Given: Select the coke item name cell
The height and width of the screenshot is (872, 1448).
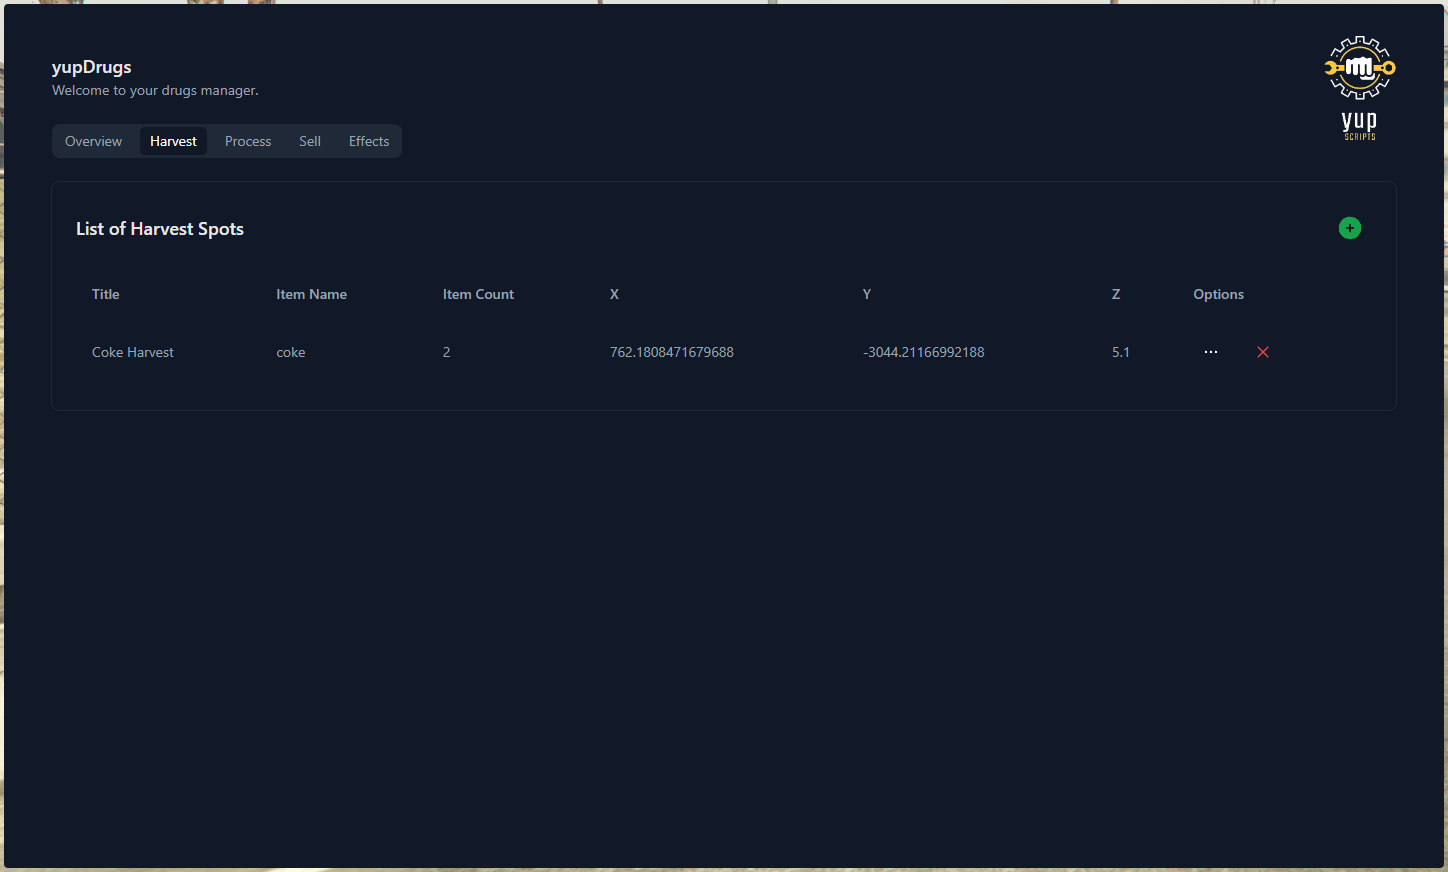Looking at the screenshot, I should click(x=290, y=352).
